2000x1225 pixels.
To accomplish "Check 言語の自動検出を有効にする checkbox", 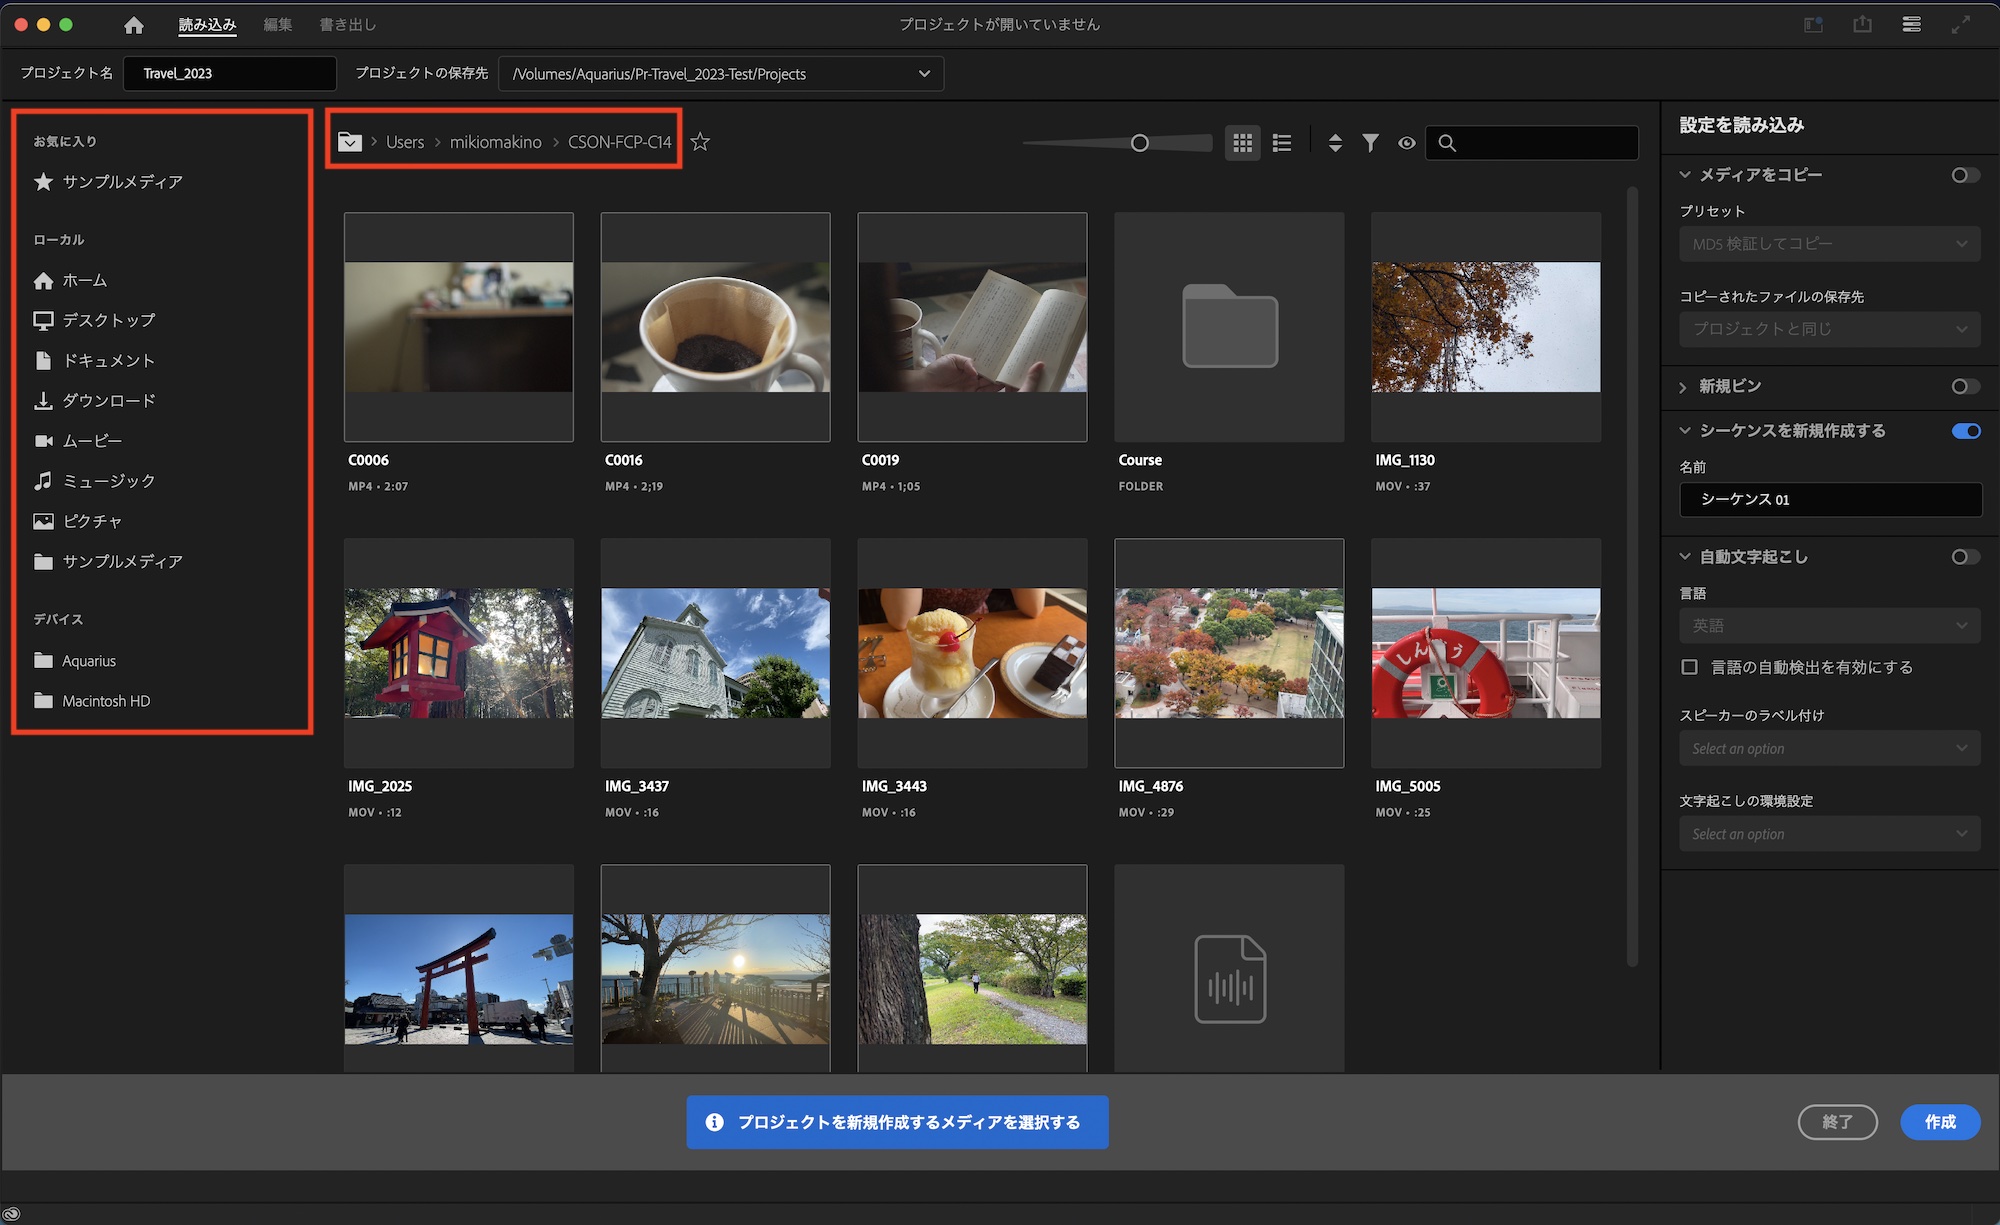I will [1690, 667].
